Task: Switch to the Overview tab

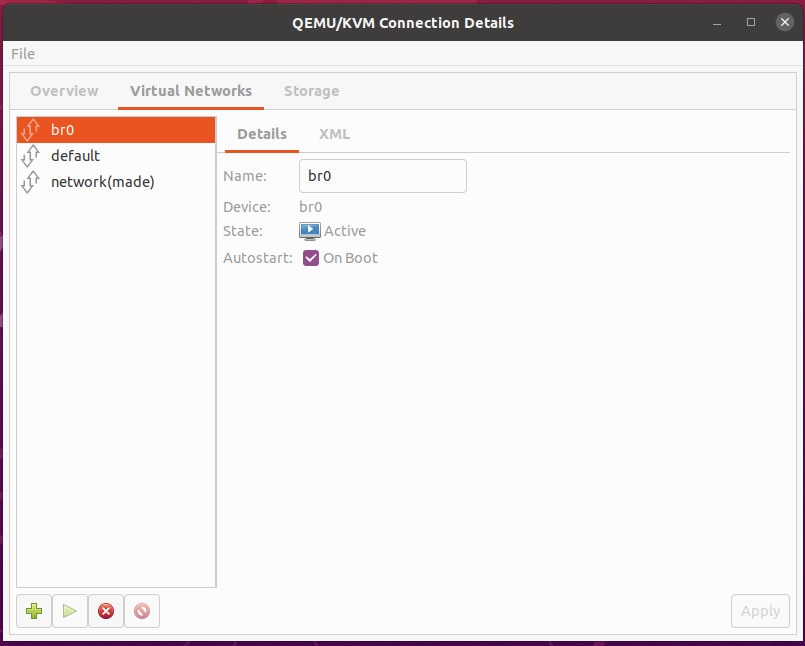Action: (64, 91)
